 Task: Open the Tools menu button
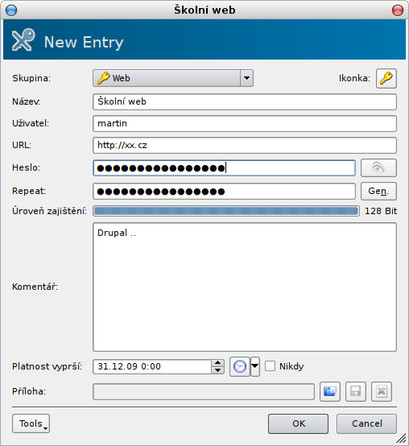[31, 423]
